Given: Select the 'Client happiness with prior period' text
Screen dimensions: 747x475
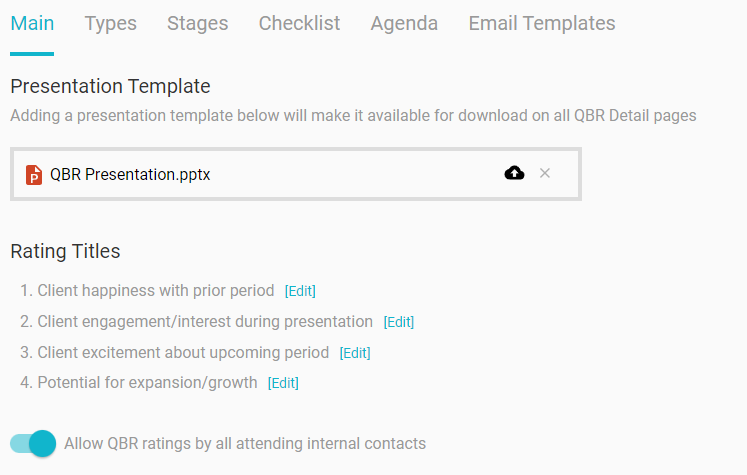Looking at the screenshot, I should click(x=155, y=291).
